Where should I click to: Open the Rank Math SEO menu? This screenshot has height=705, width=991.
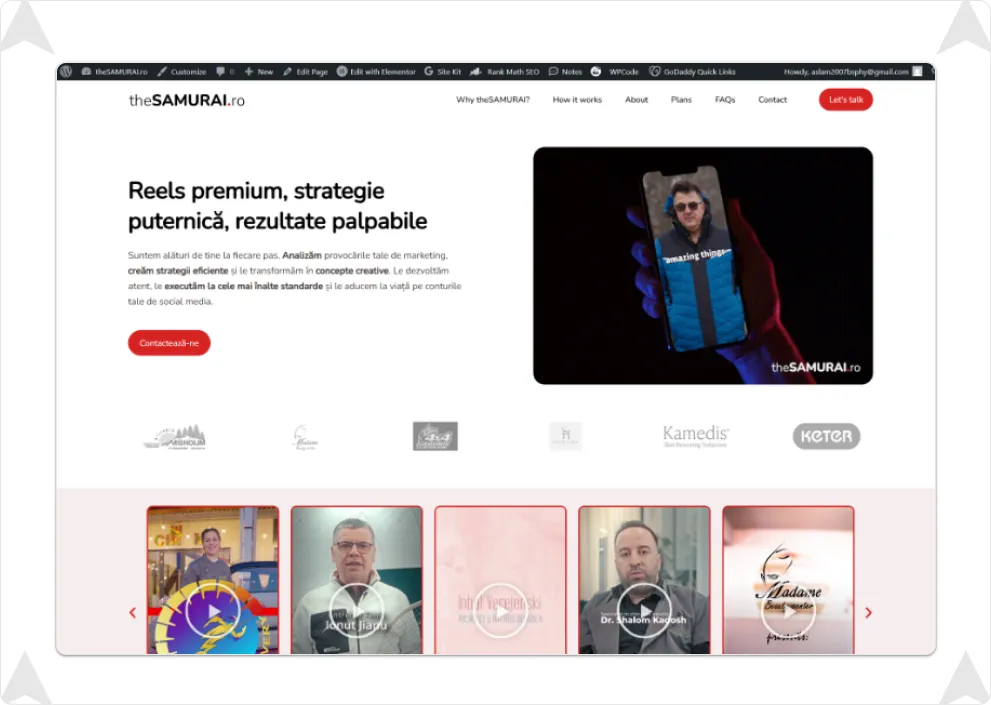pyautogui.click(x=506, y=72)
